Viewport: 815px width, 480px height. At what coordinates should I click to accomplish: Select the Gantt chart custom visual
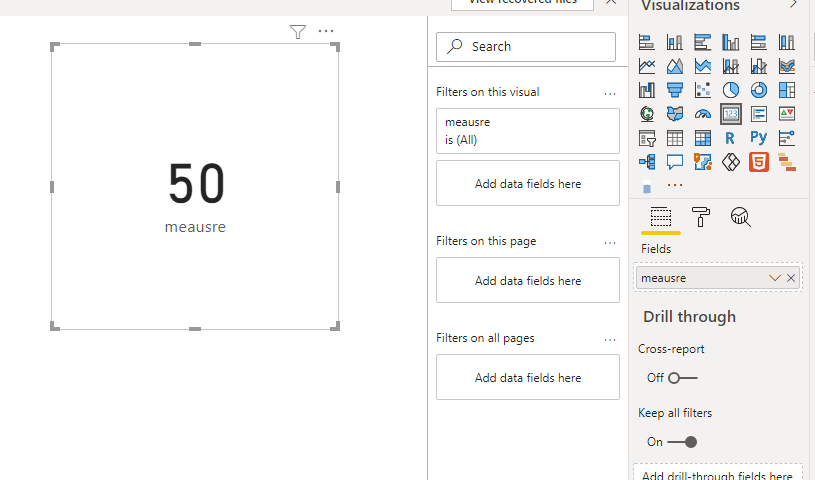[787, 162]
